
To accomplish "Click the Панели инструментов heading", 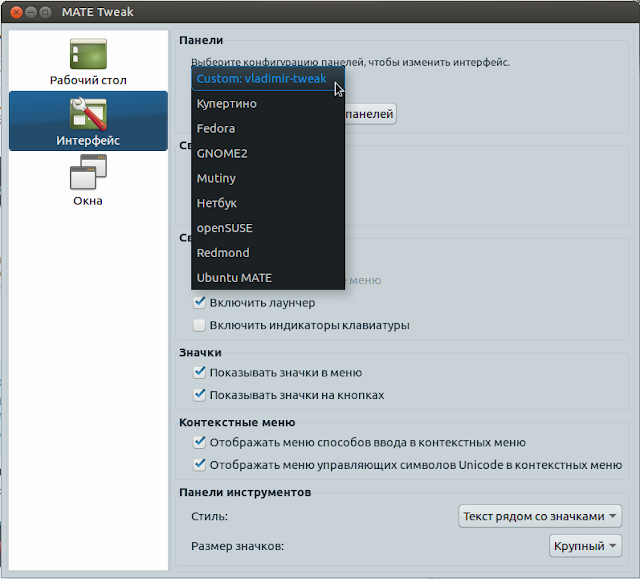I will (245, 492).
